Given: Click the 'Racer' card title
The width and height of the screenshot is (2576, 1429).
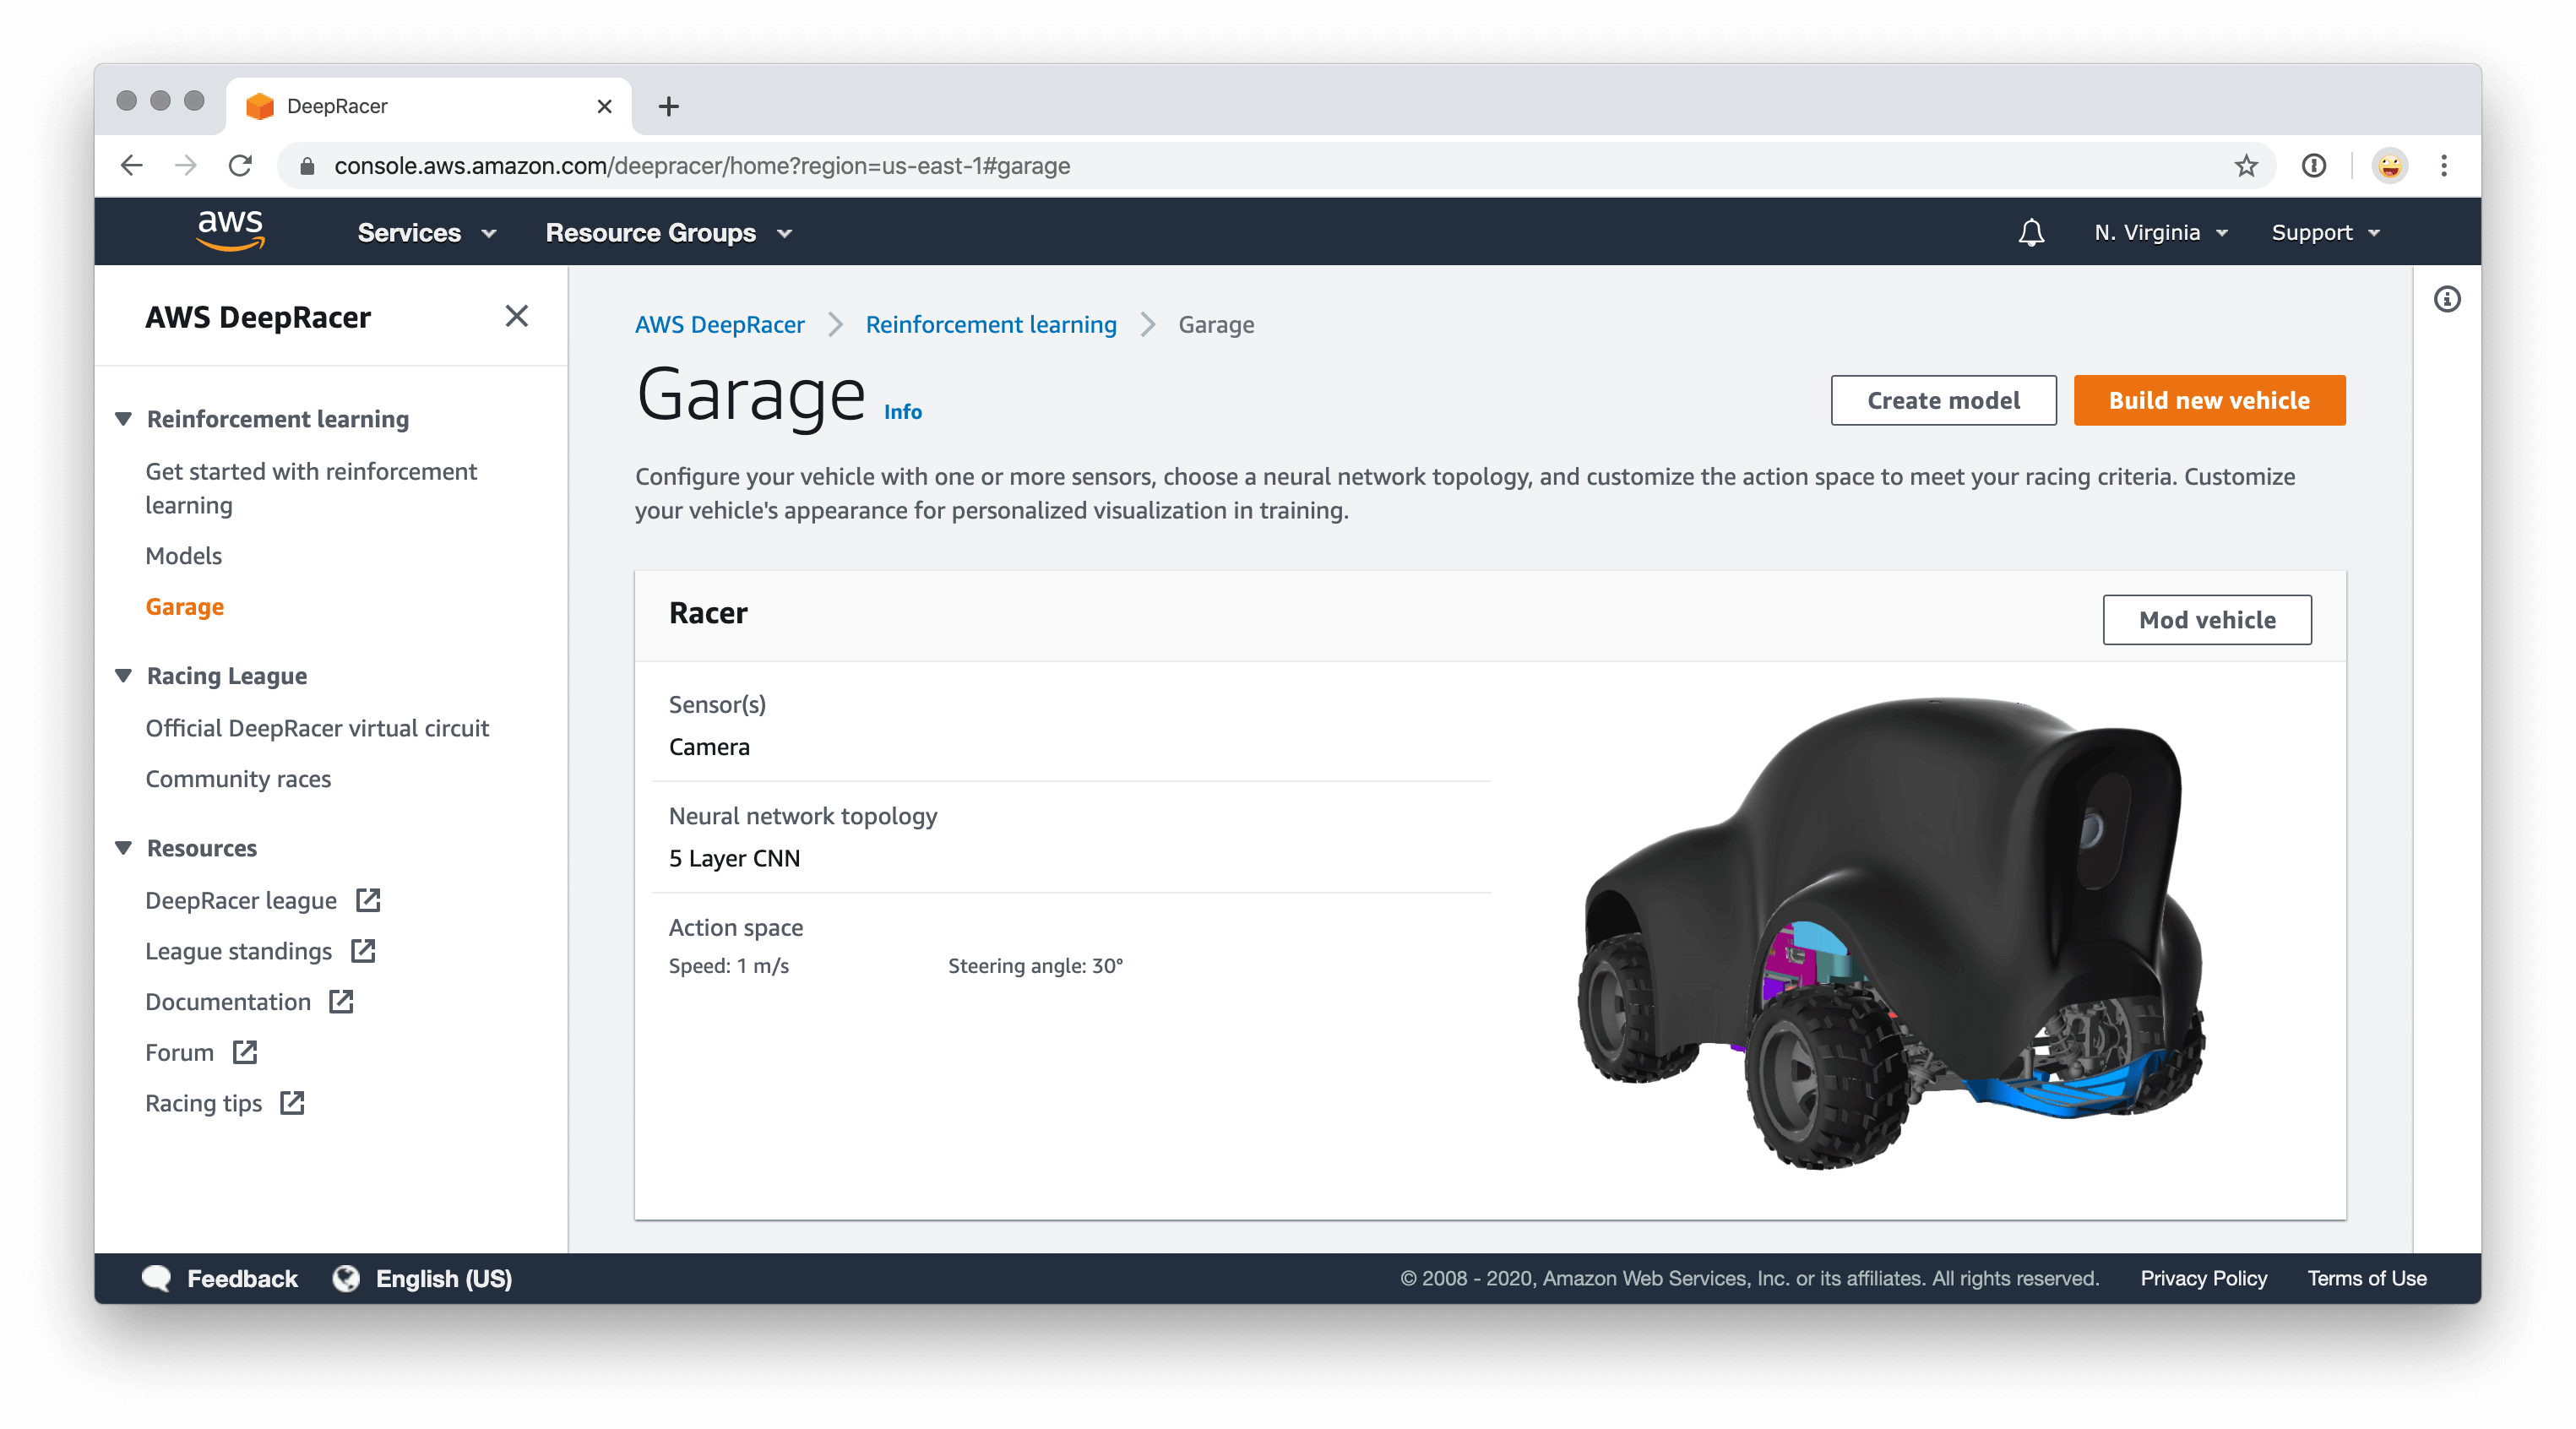Looking at the screenshot, I should (x=708, y=612).
